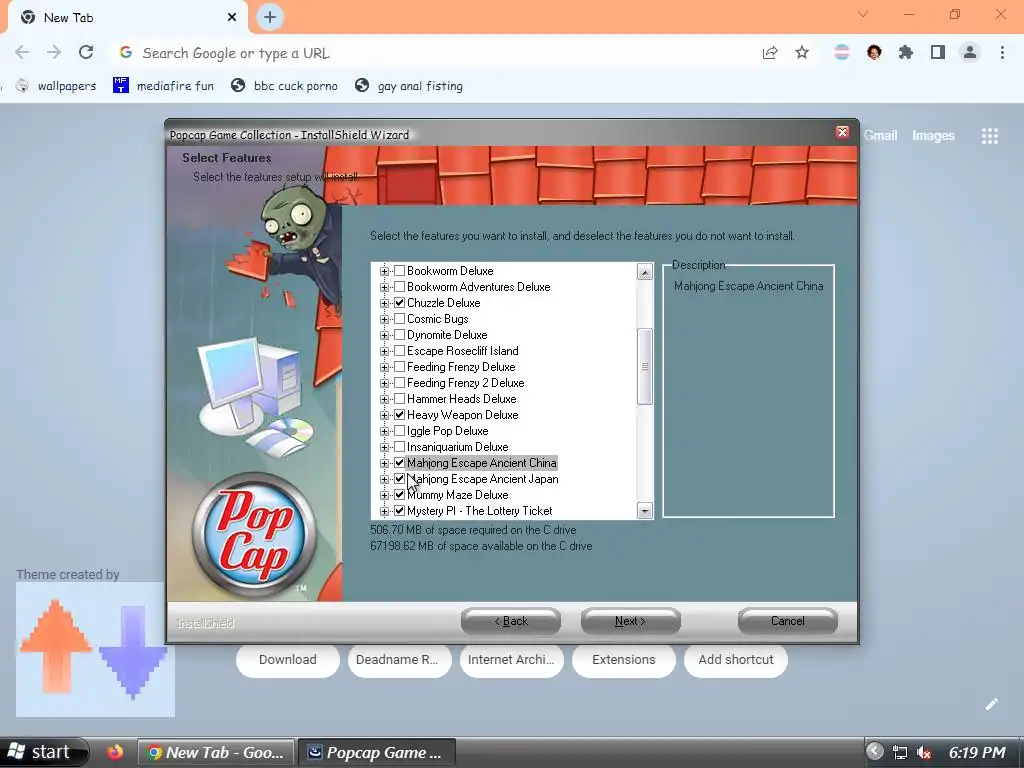Switch to New Tab - Google taskbar window
Viewport: 1024px width, 768px height.
coord(216,752)
